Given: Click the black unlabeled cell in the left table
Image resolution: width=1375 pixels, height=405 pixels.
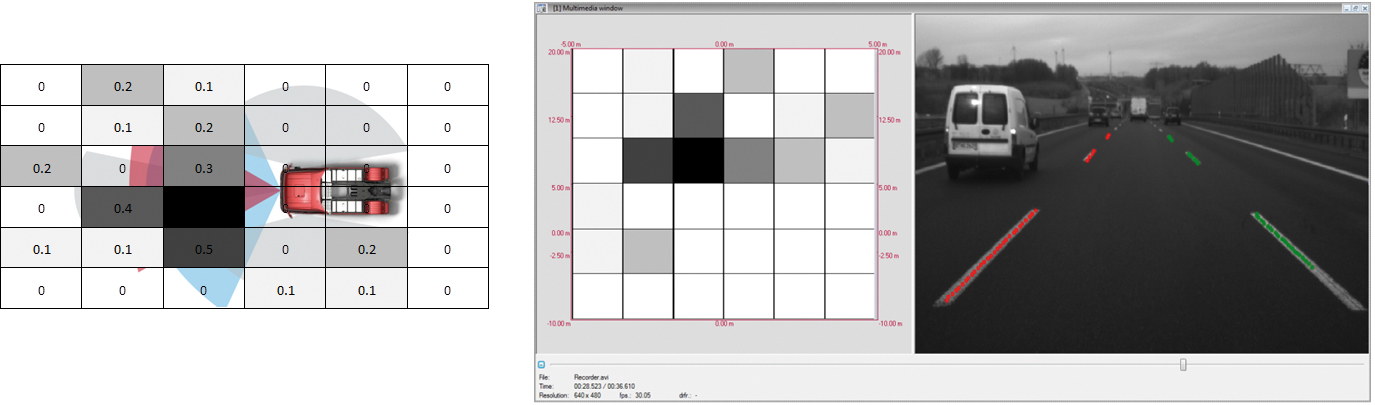Looking at the screenshot, I should 203,208.
